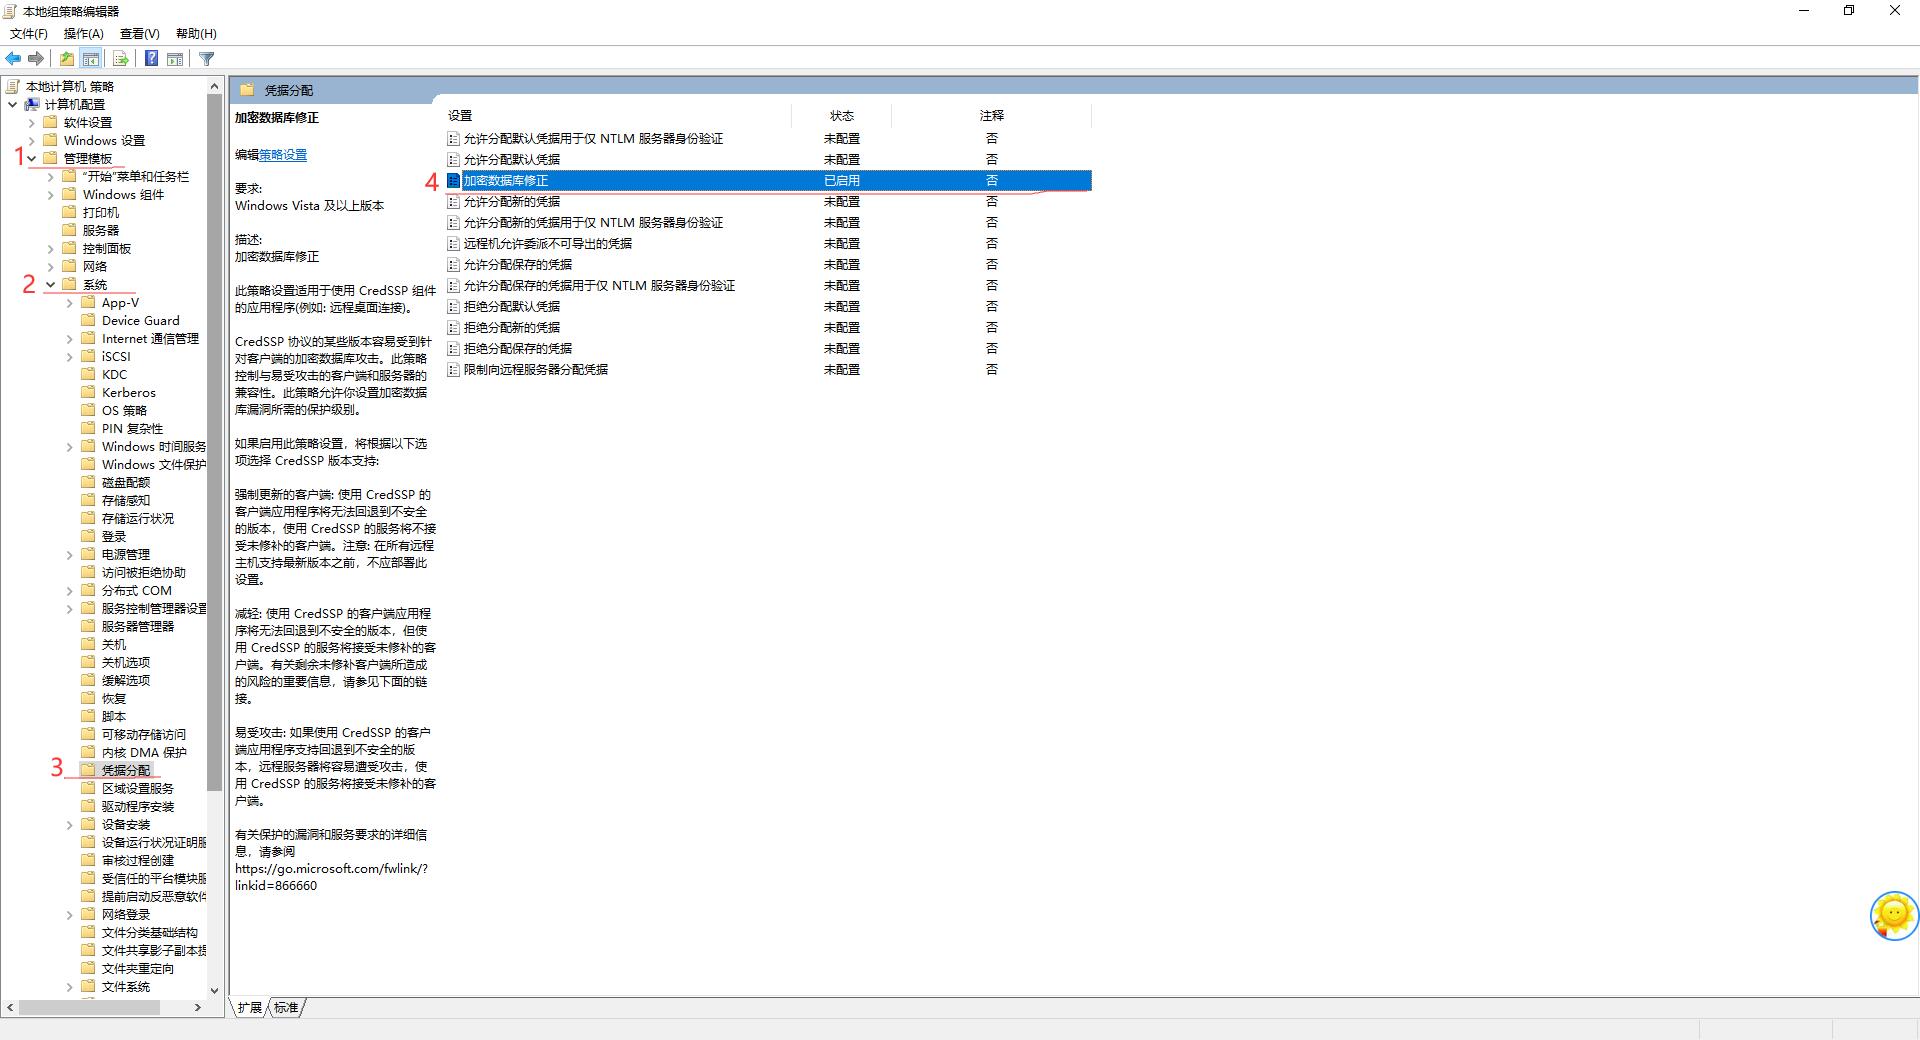Image resolution: width=1920 pixels, height=1040 pixels.
Task: Collapse the 系统 tree node
Action: point(50,285)
